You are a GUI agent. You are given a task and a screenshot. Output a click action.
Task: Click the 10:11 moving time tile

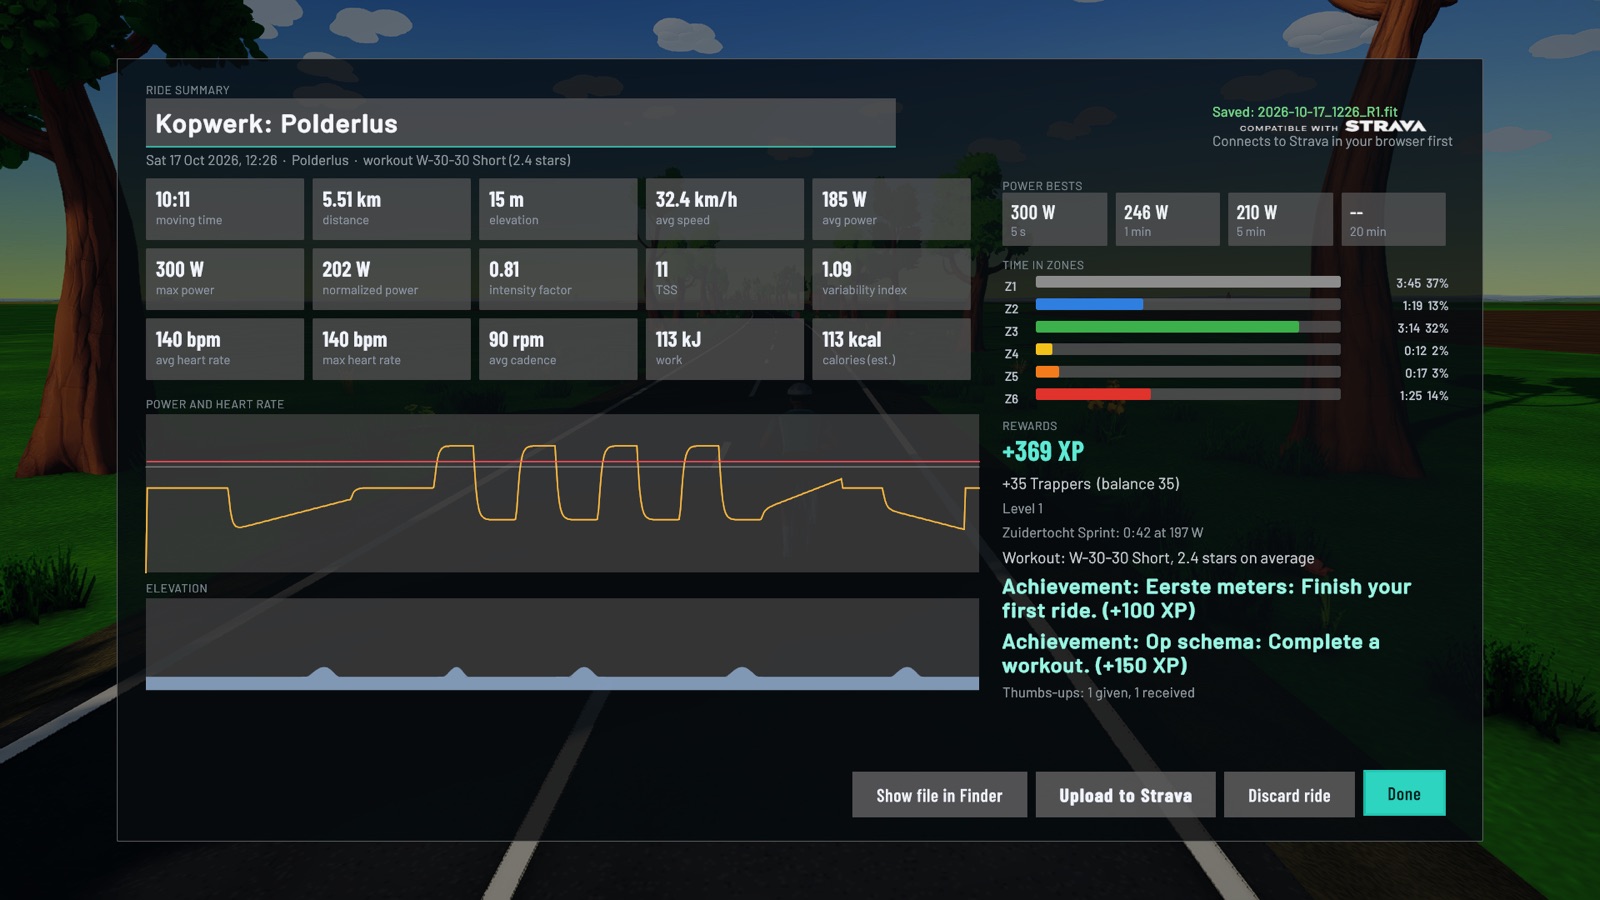coord(225,209)
